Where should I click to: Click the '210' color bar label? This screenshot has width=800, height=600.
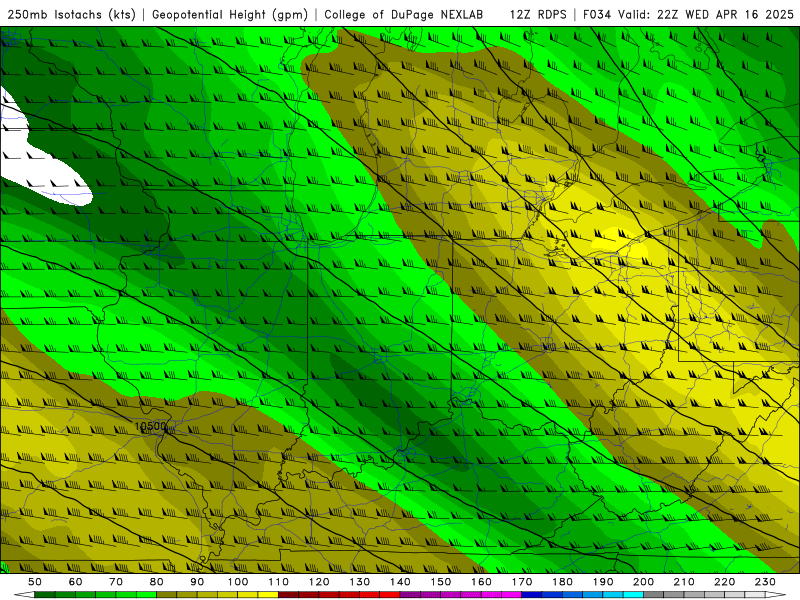tap(684, 582)
